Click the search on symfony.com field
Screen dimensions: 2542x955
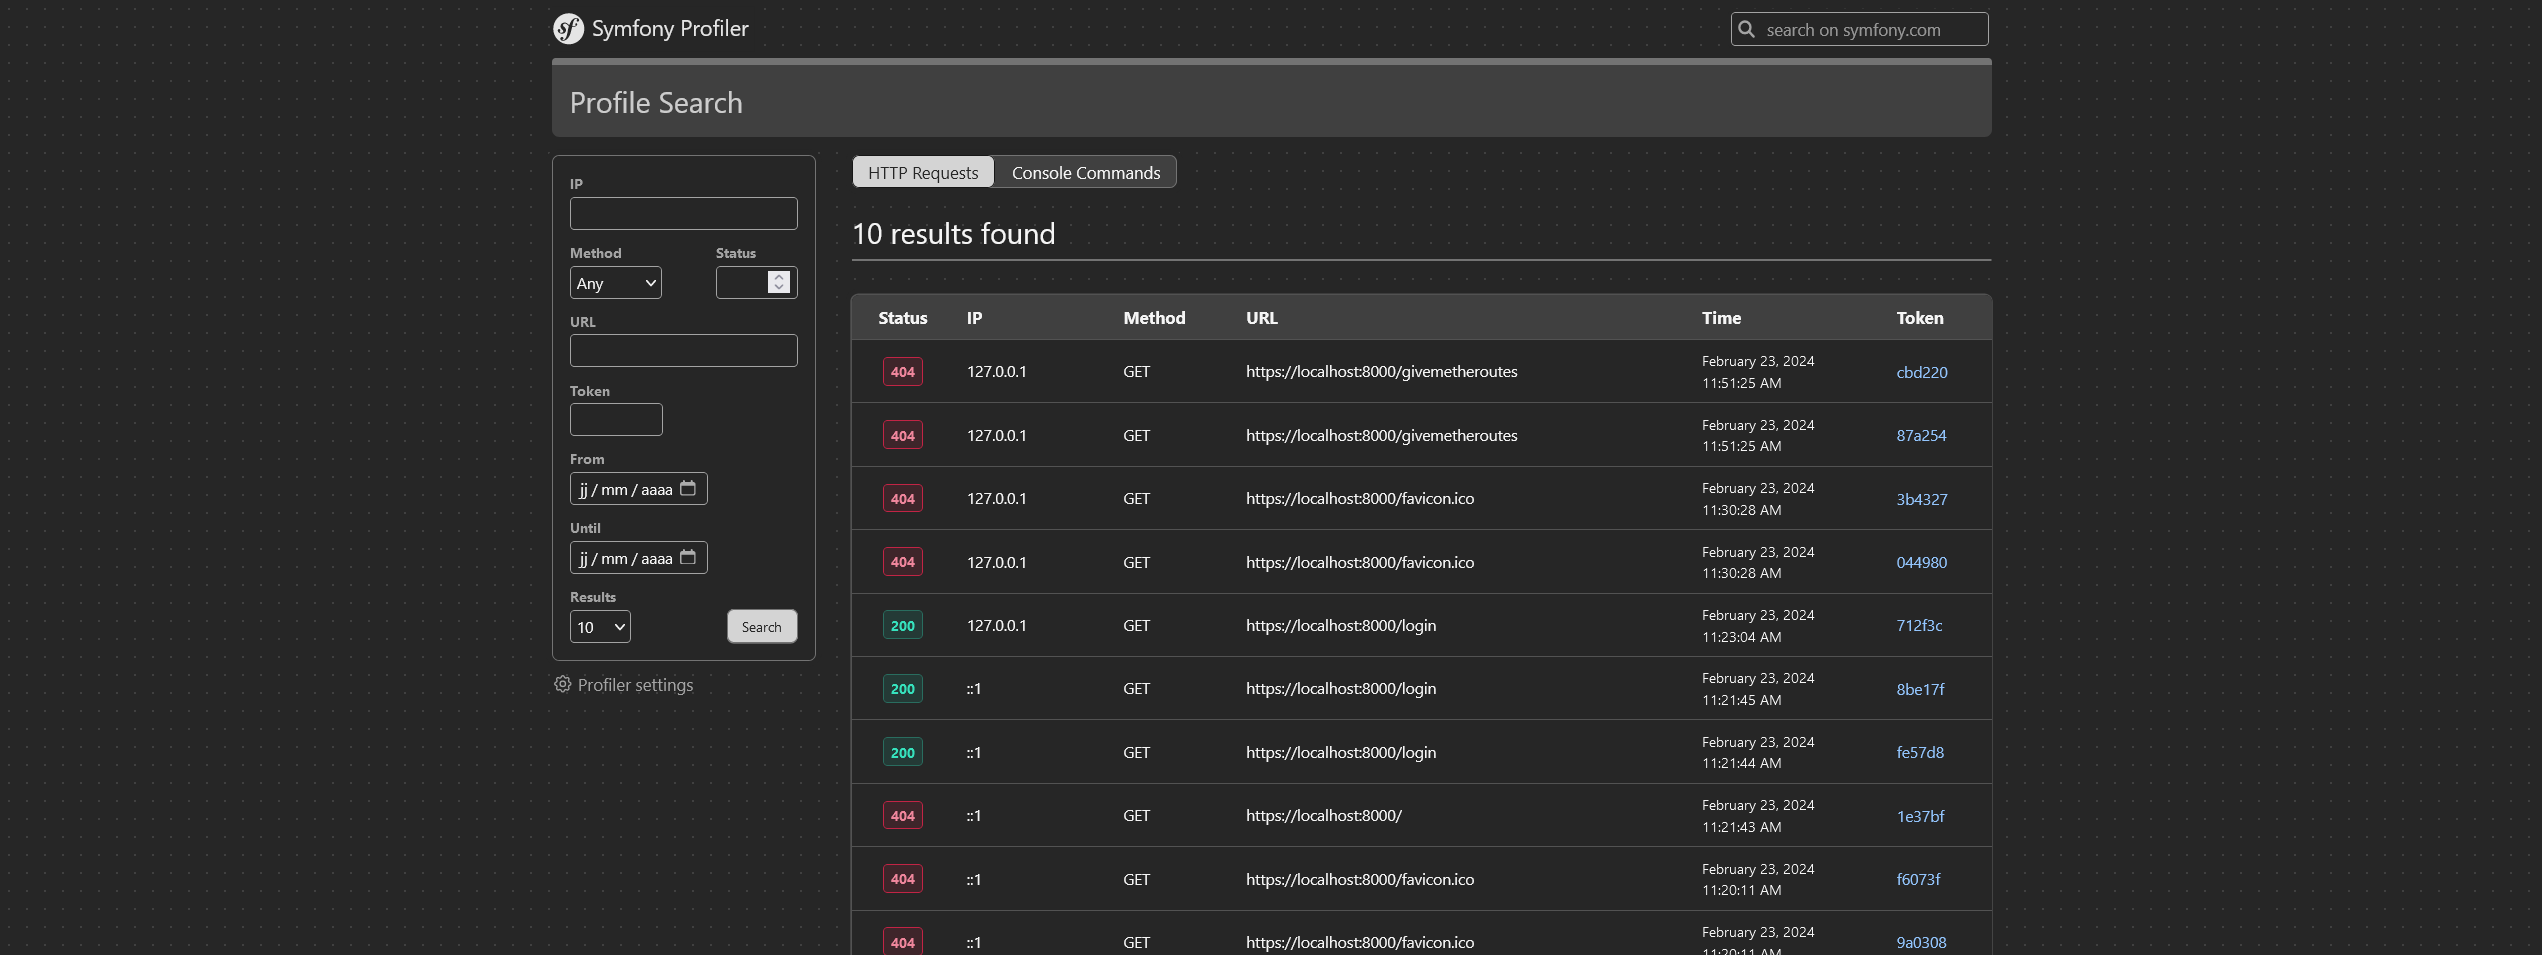1870,30
